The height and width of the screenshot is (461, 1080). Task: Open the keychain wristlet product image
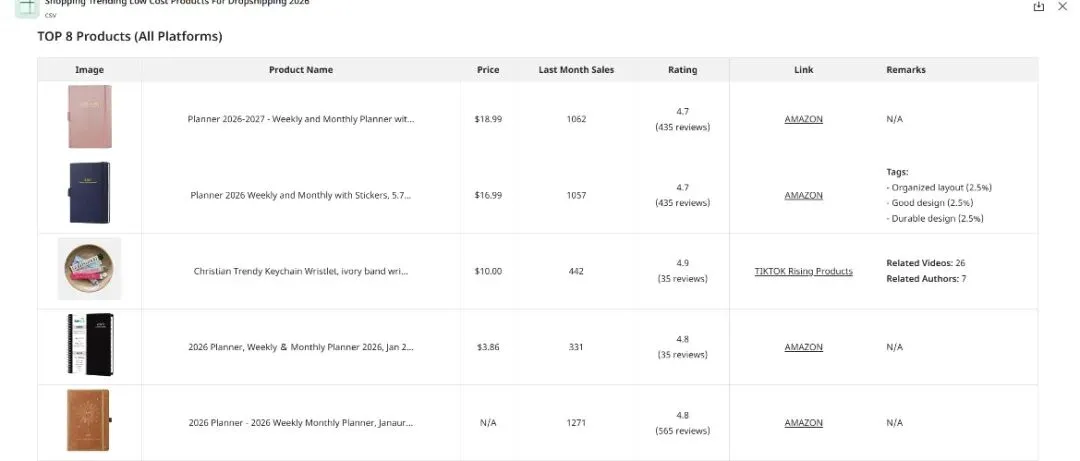89,269
